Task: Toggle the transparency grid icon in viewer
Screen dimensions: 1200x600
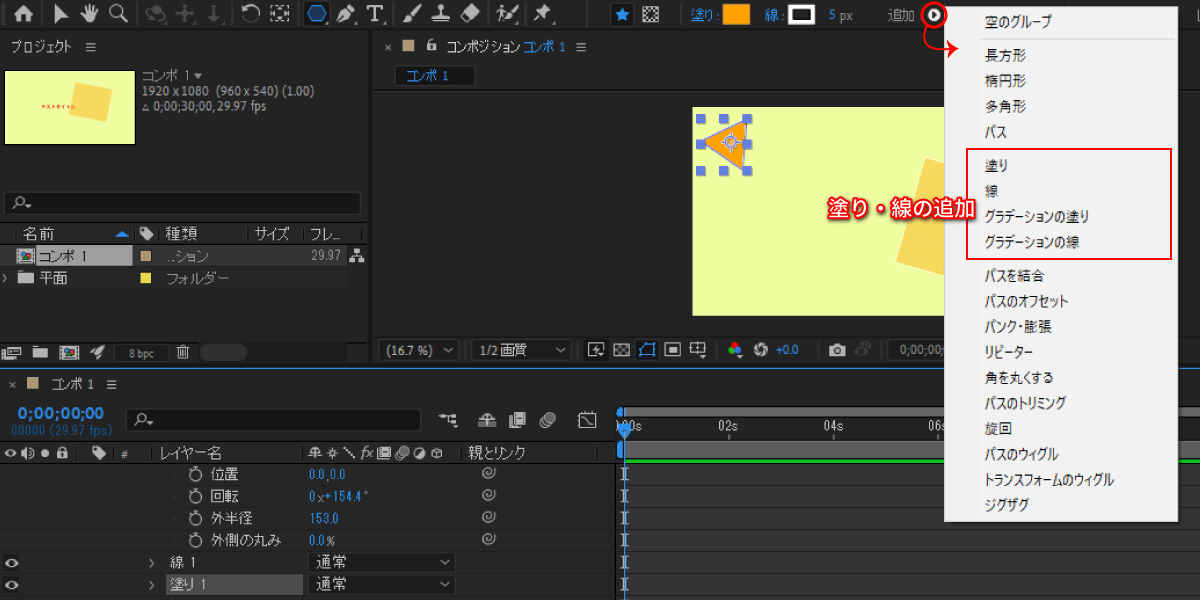Action: [x=621, y=350]
